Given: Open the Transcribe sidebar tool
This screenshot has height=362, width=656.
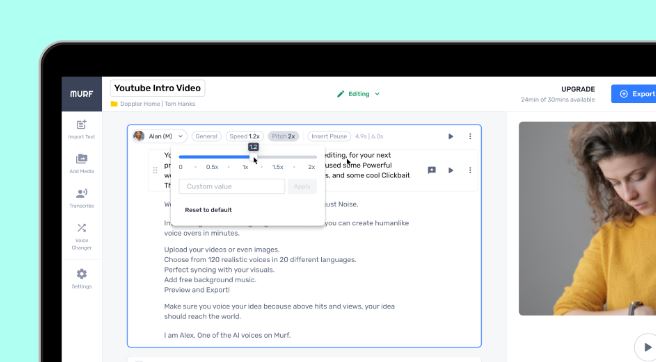Looking at the screenshot, I should click(x=82, y=198).
